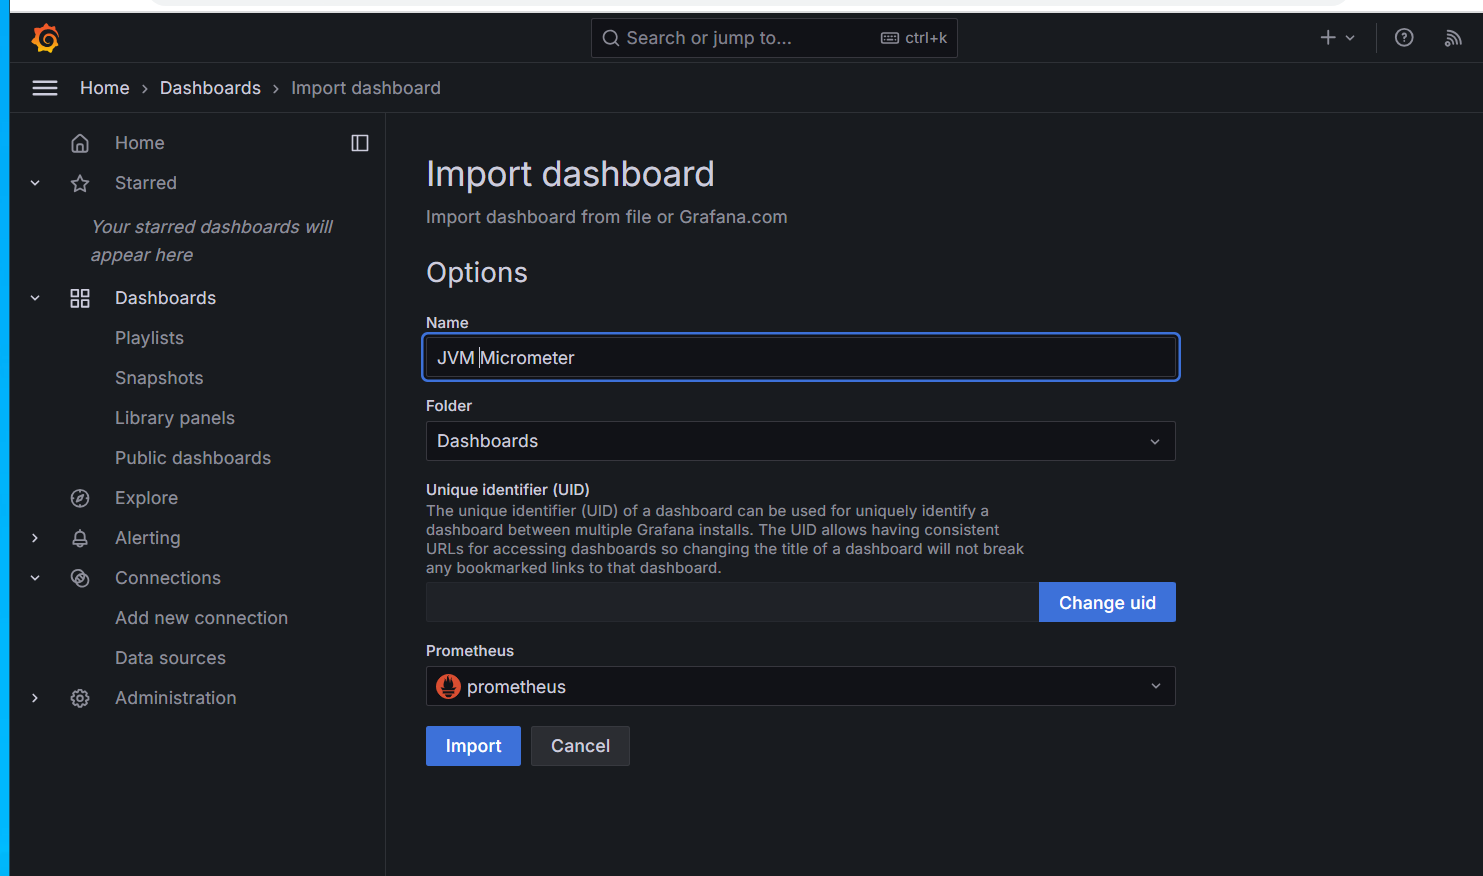Viewport: 1483px width, 876px height.
Task: Click the Explore compass icon
Action: point(80,498)
